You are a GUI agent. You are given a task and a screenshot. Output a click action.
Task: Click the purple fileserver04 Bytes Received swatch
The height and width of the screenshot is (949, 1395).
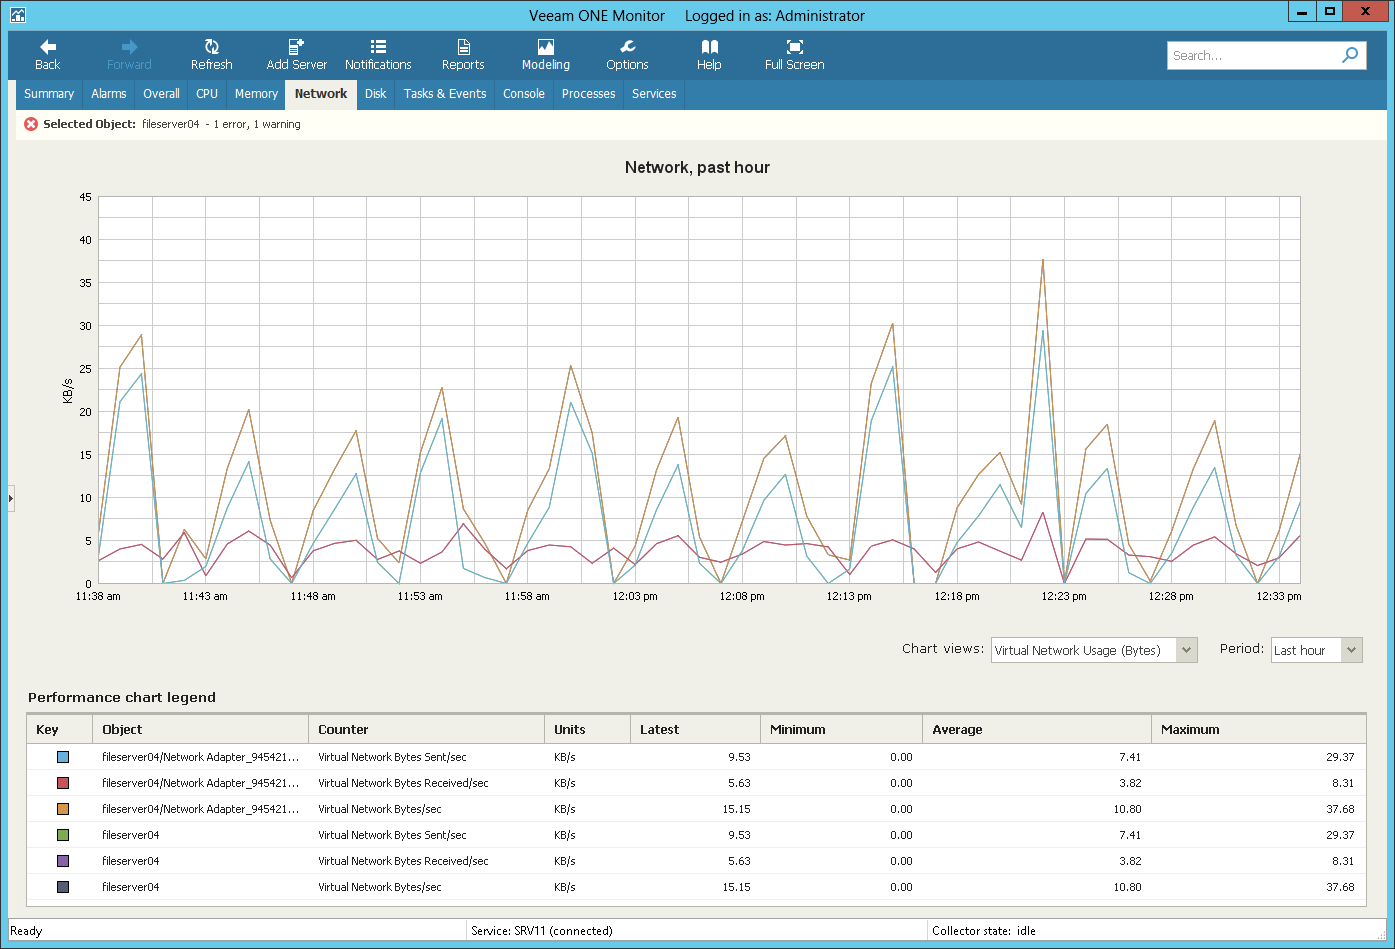pos(63,861)
